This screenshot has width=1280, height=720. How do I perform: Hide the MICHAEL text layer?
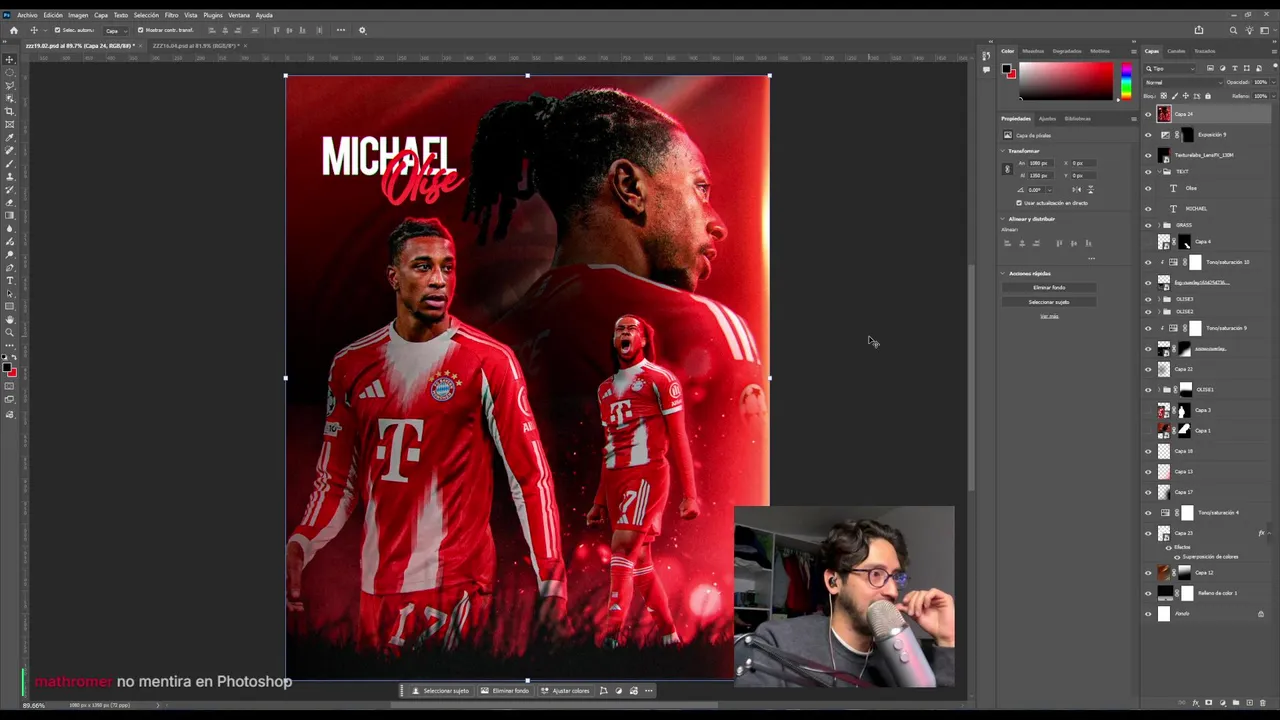(1148, 208)
